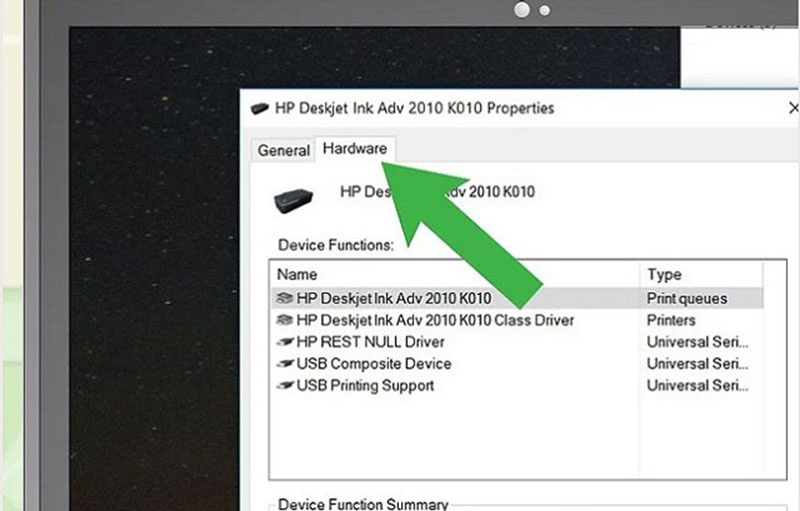Viewport: 800px width, 511px height.
Task: Click Universal Seri... cell for USB Printing Support
Action: [697, 386]
